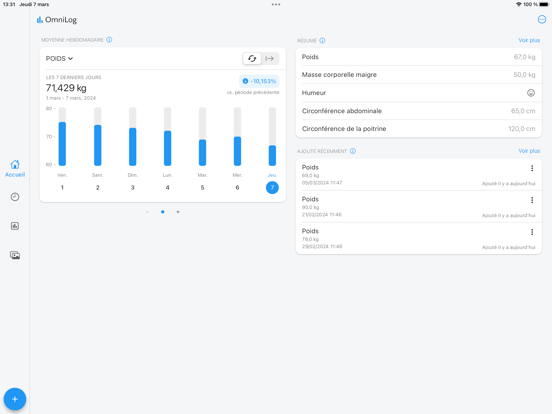This screenshot has width=552, height=414.
Task: Open the photo gallery icon in sidebar
Action: [x=15, y=255]
